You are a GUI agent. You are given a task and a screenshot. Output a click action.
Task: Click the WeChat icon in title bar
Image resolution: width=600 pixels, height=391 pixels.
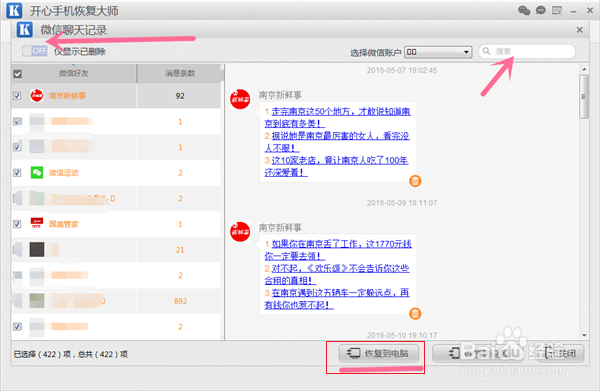524,10
